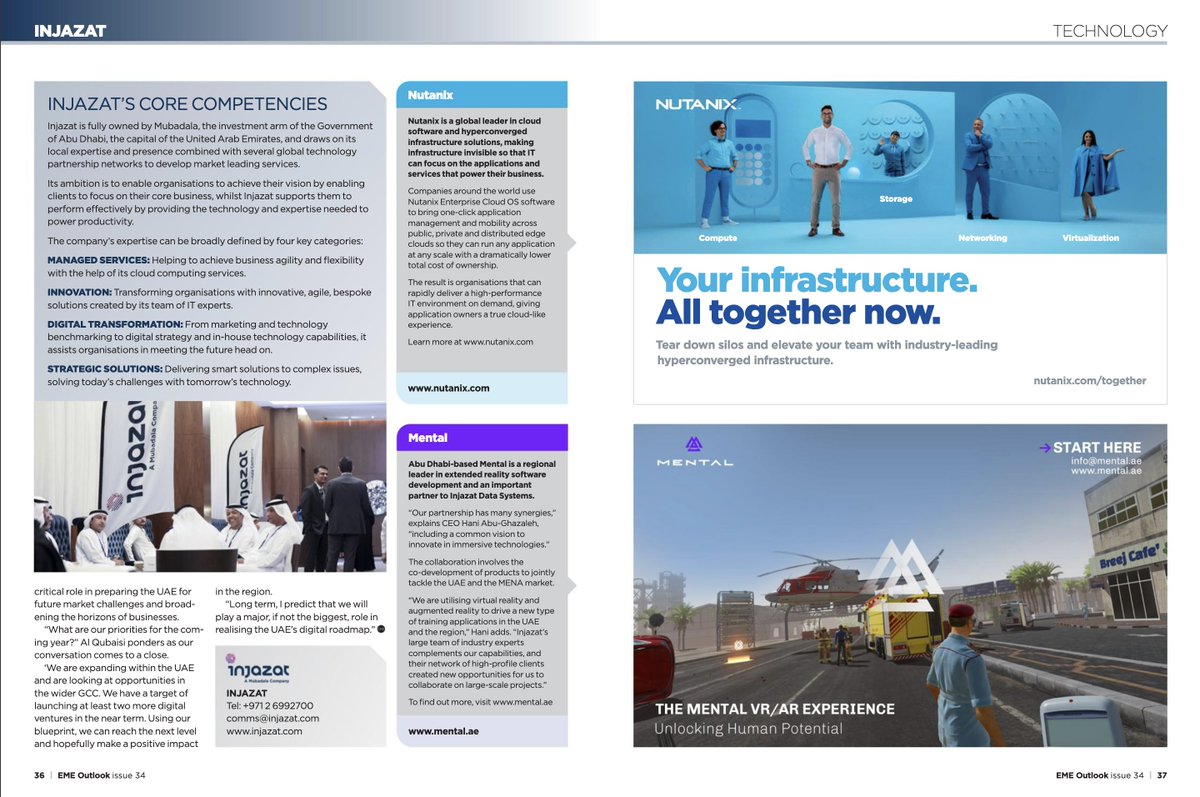The width and height of the screenshot is (1200, 797).
Task: Click comms@injazat.com email address
Action: 273,718
